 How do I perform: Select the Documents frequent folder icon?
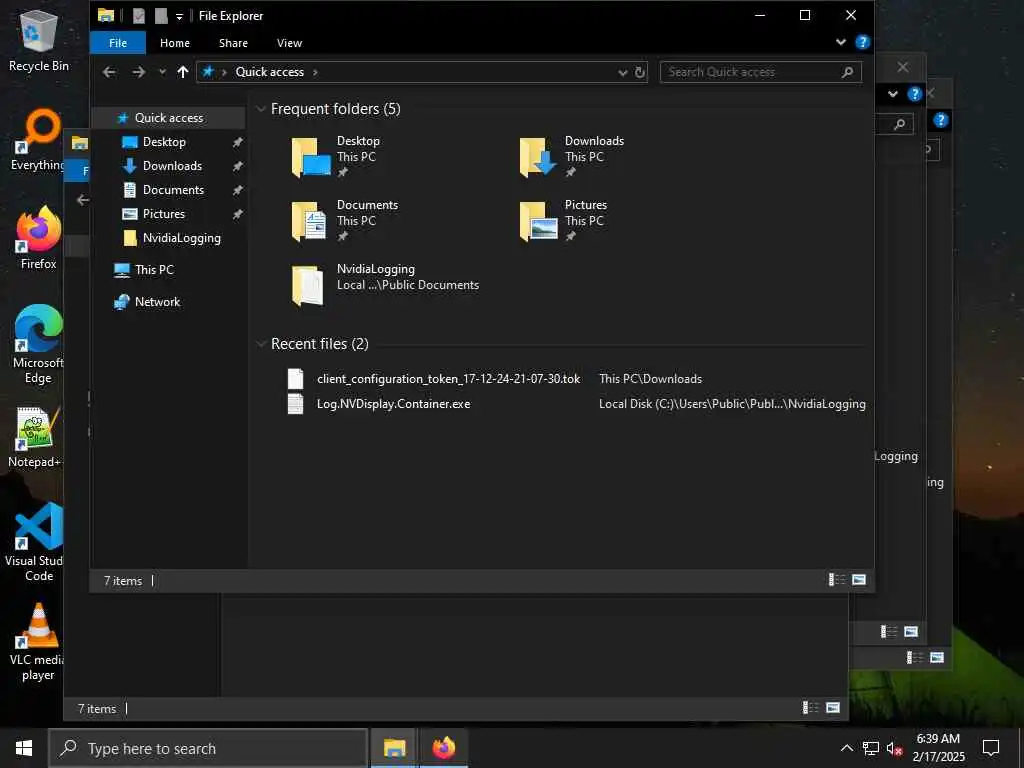pyautogui.click(x=310, y=221)
